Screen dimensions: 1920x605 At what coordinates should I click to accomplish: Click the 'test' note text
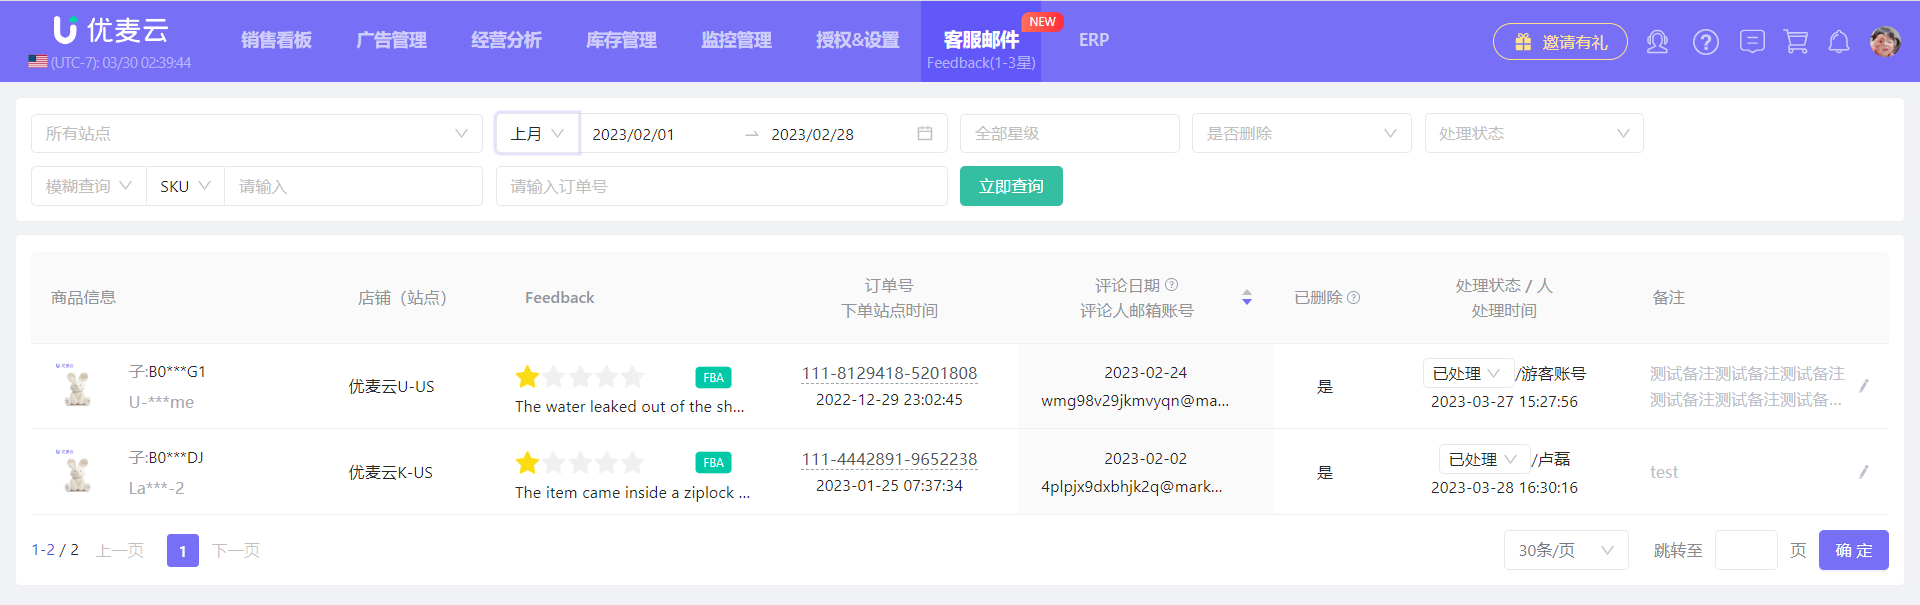[x=1664, y=472]
